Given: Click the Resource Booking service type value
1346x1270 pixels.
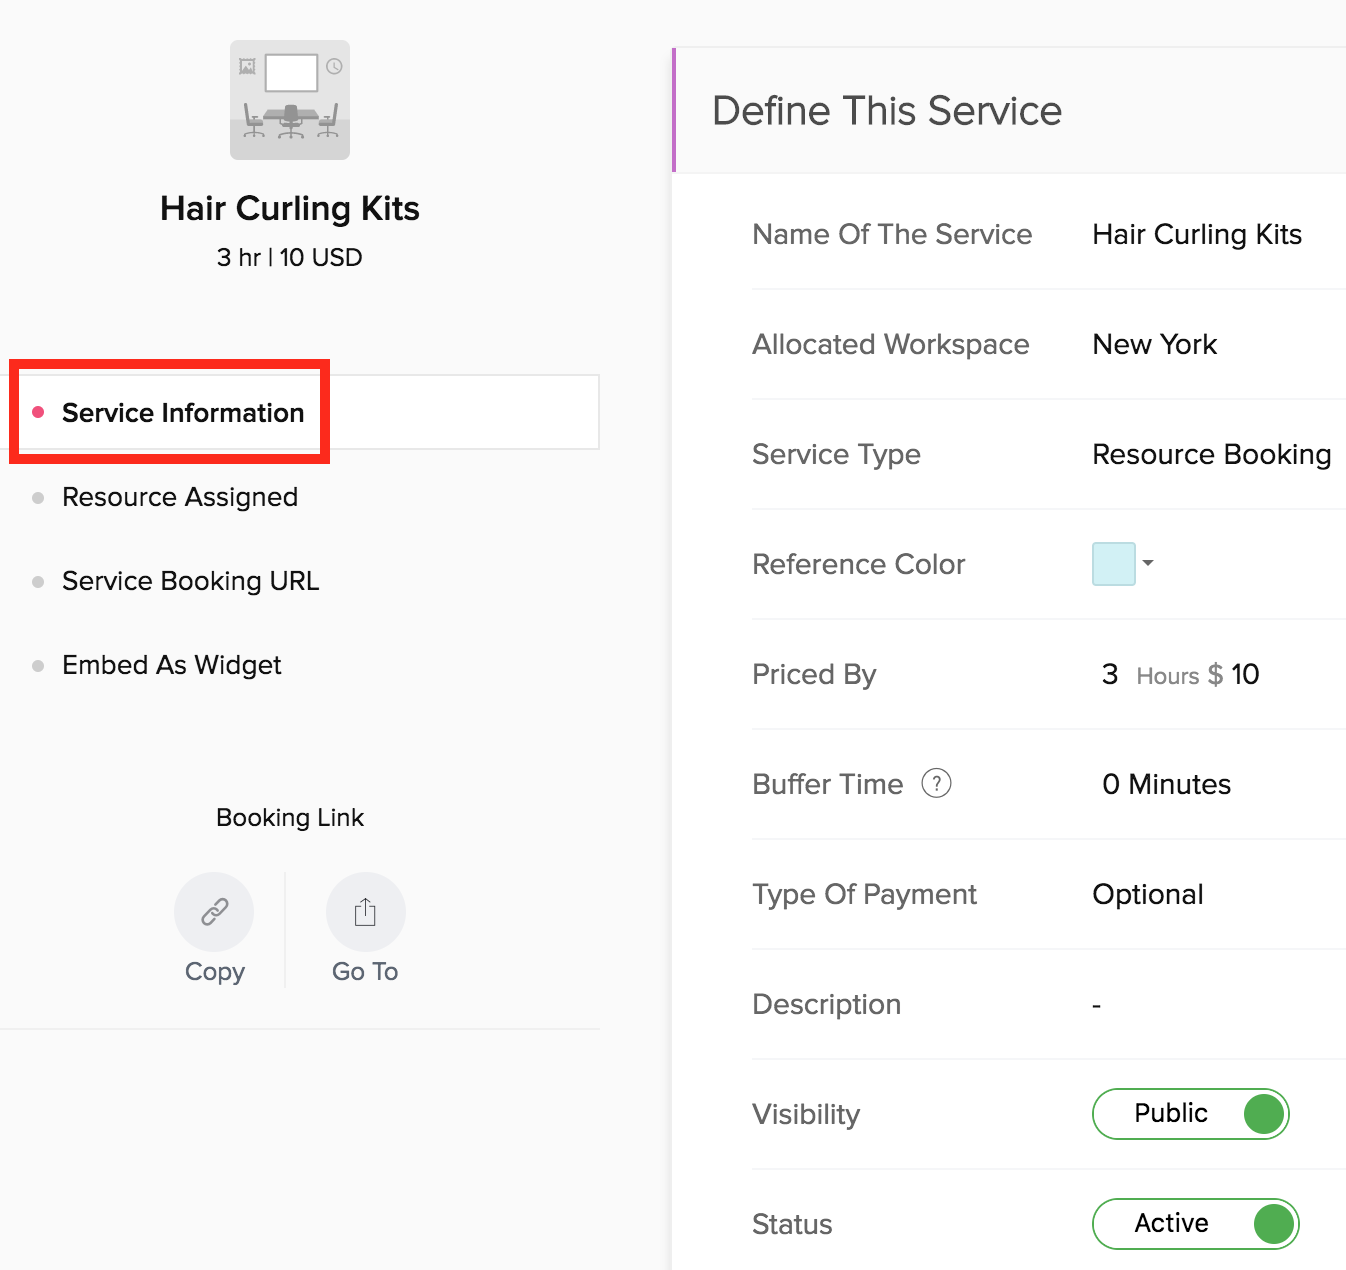Looking at the screenshot, I should [1212, 454].
